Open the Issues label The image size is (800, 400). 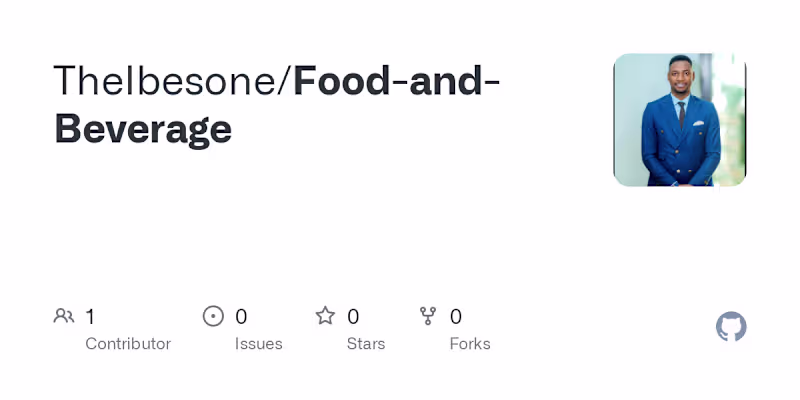(x=259, y=344)
